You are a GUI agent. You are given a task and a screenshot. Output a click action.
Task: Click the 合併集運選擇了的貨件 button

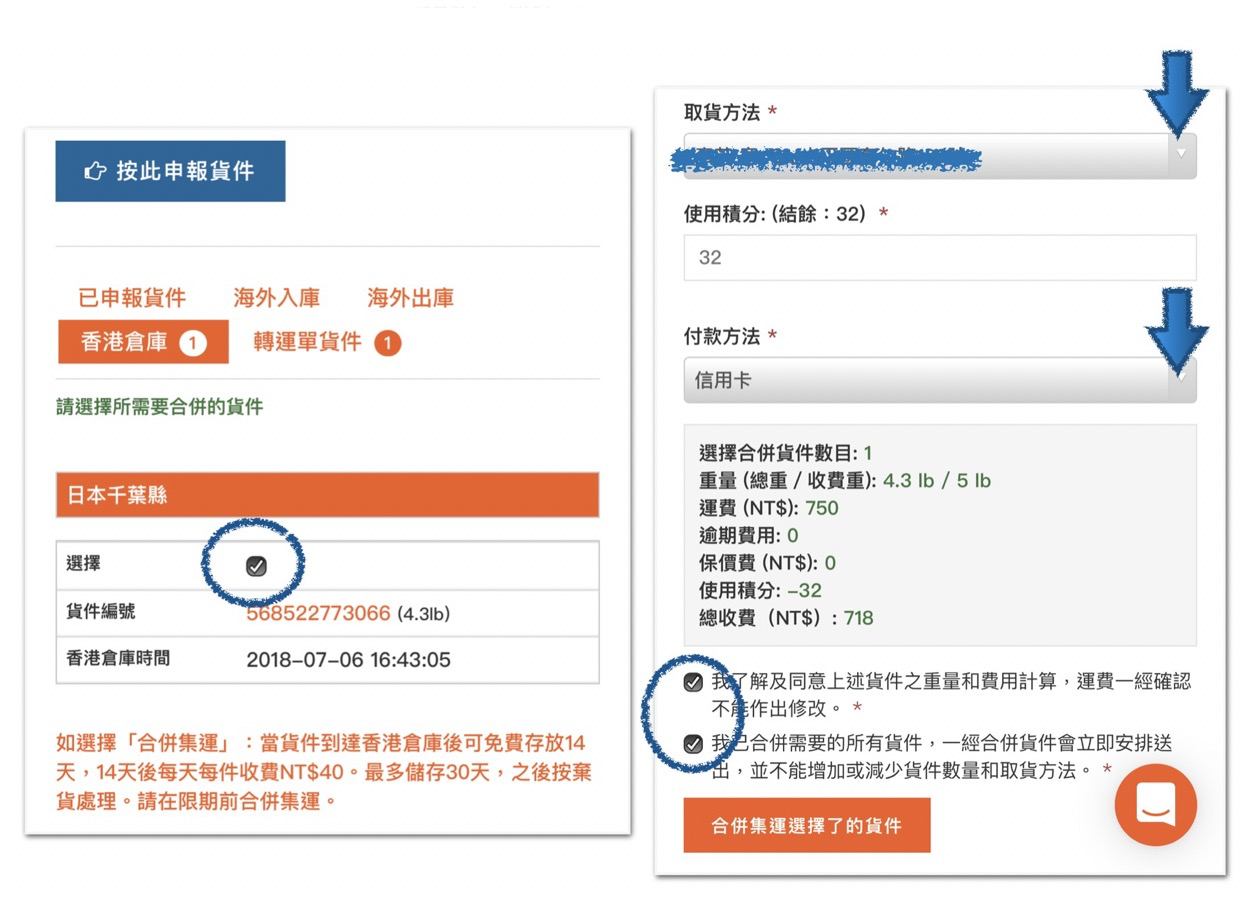point(806,825)
